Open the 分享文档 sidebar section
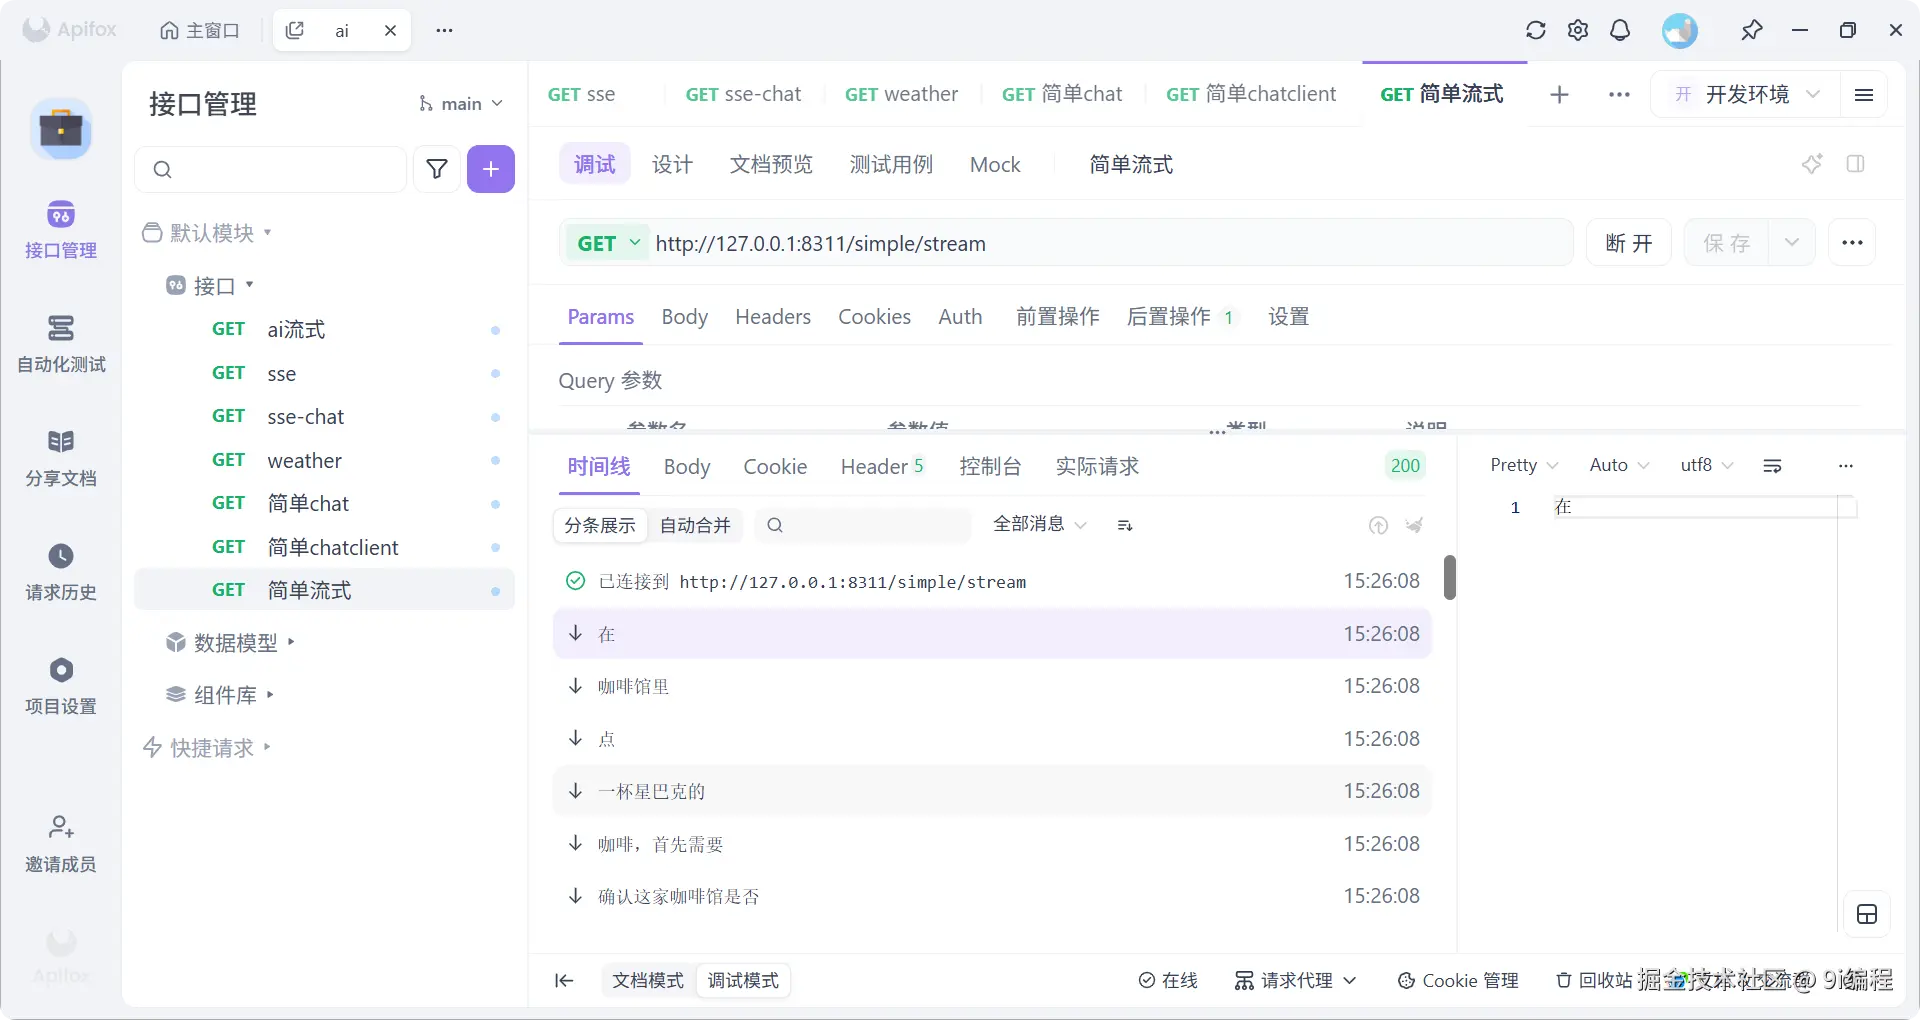The height and width of the screenshot is (1020, 1920). point(61,458)
